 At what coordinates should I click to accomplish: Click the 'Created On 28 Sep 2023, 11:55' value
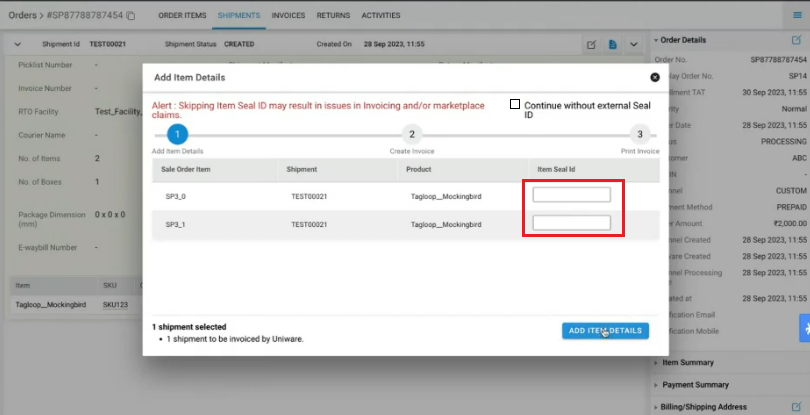pos(394,44)
